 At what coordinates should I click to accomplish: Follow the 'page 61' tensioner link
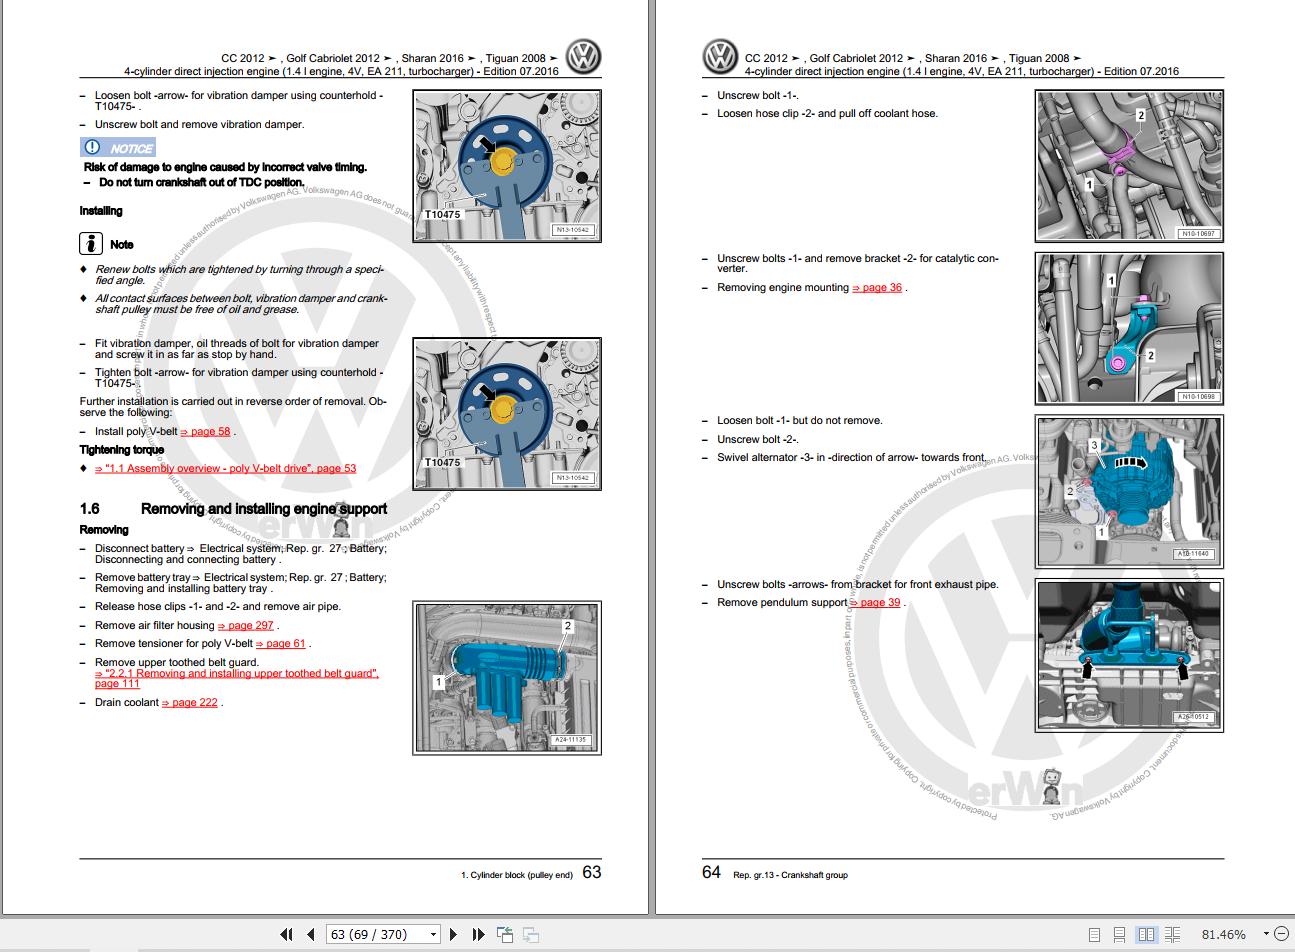pos(281,643)
